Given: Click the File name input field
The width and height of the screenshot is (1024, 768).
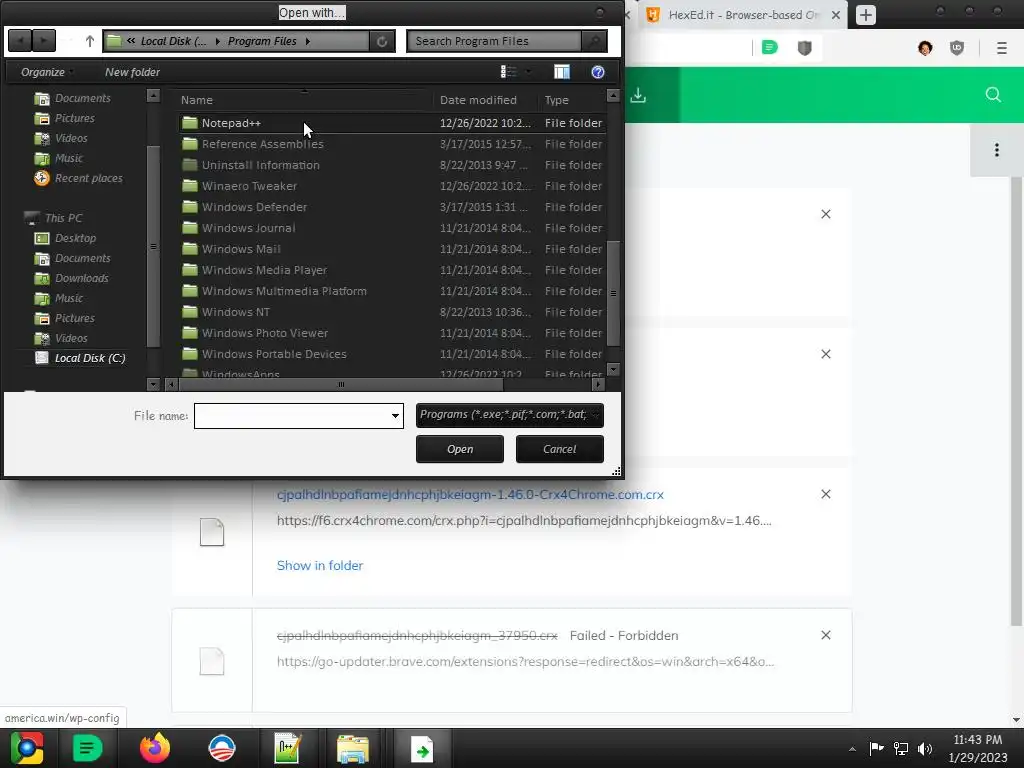Looking at the screenshot, I should click(291, 416).
